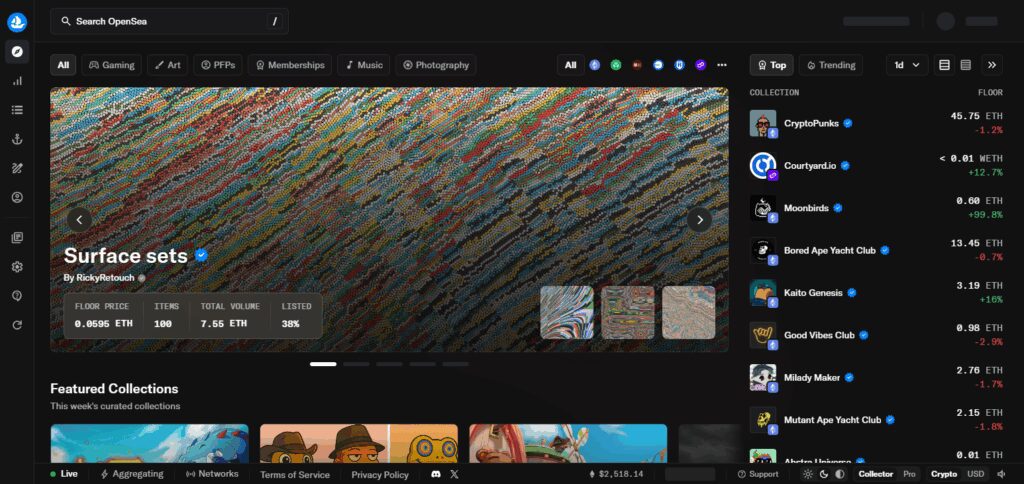The image size is (1024, 484).
Task: Select the Memberships category tab
Action: (x=290, y=65)
